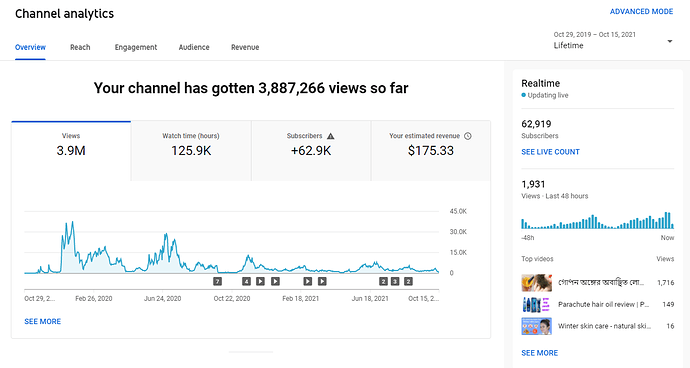Select the Lifetime date range text

pos(568,45)
